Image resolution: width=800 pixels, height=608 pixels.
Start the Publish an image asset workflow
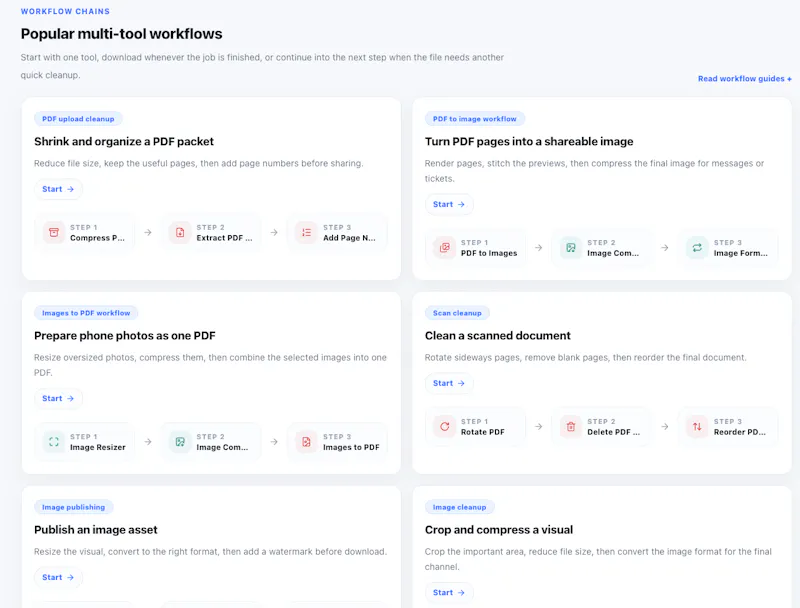[x=58, y=577]
